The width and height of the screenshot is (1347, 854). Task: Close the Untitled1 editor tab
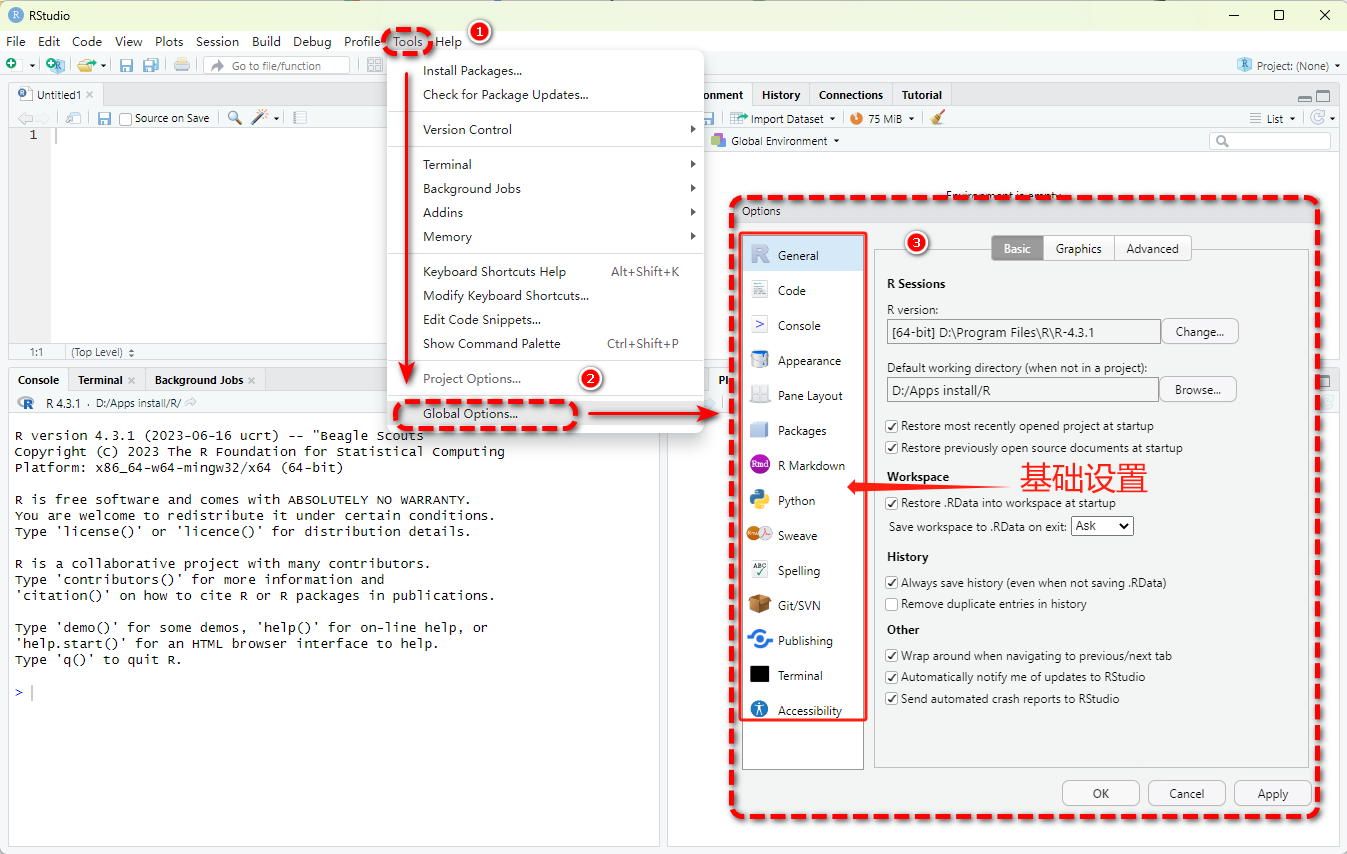pyautogui.click(x=89, y=94)
